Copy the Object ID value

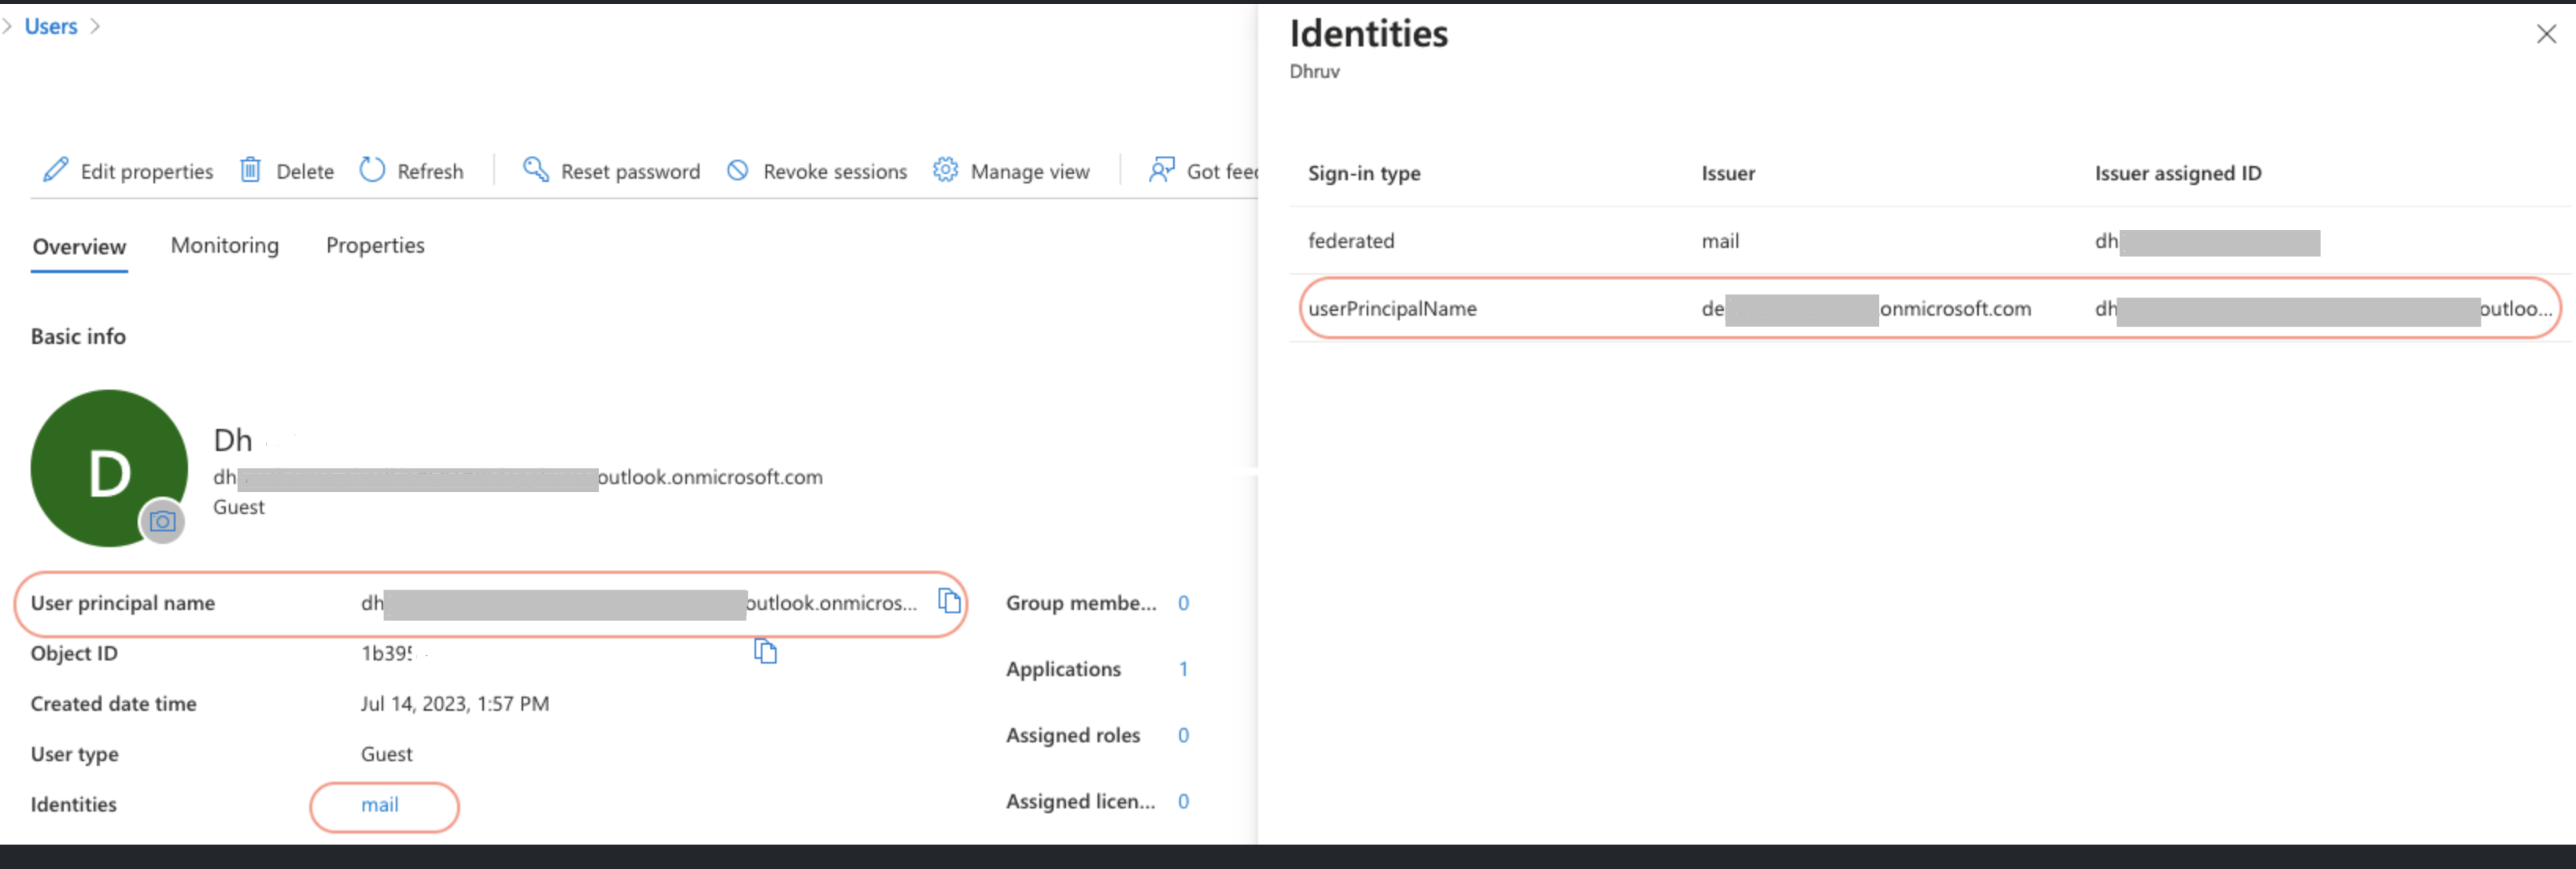765,651
